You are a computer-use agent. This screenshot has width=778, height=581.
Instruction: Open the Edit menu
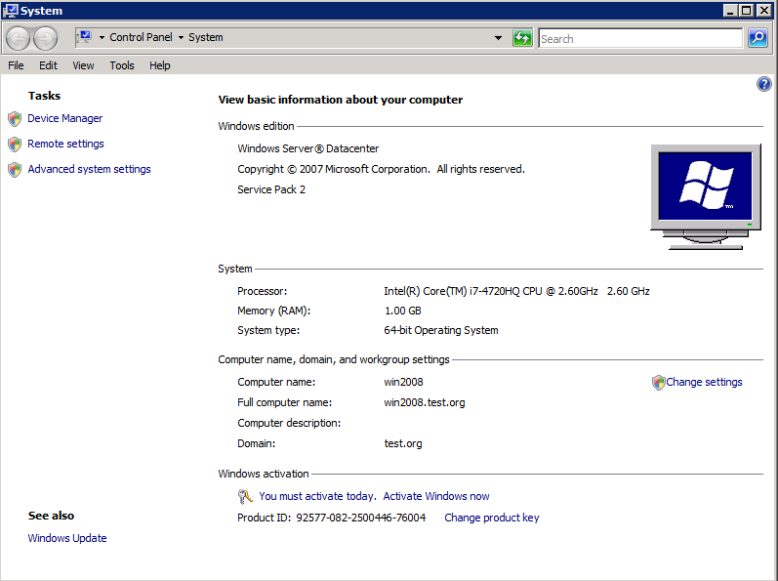(48, 65)
